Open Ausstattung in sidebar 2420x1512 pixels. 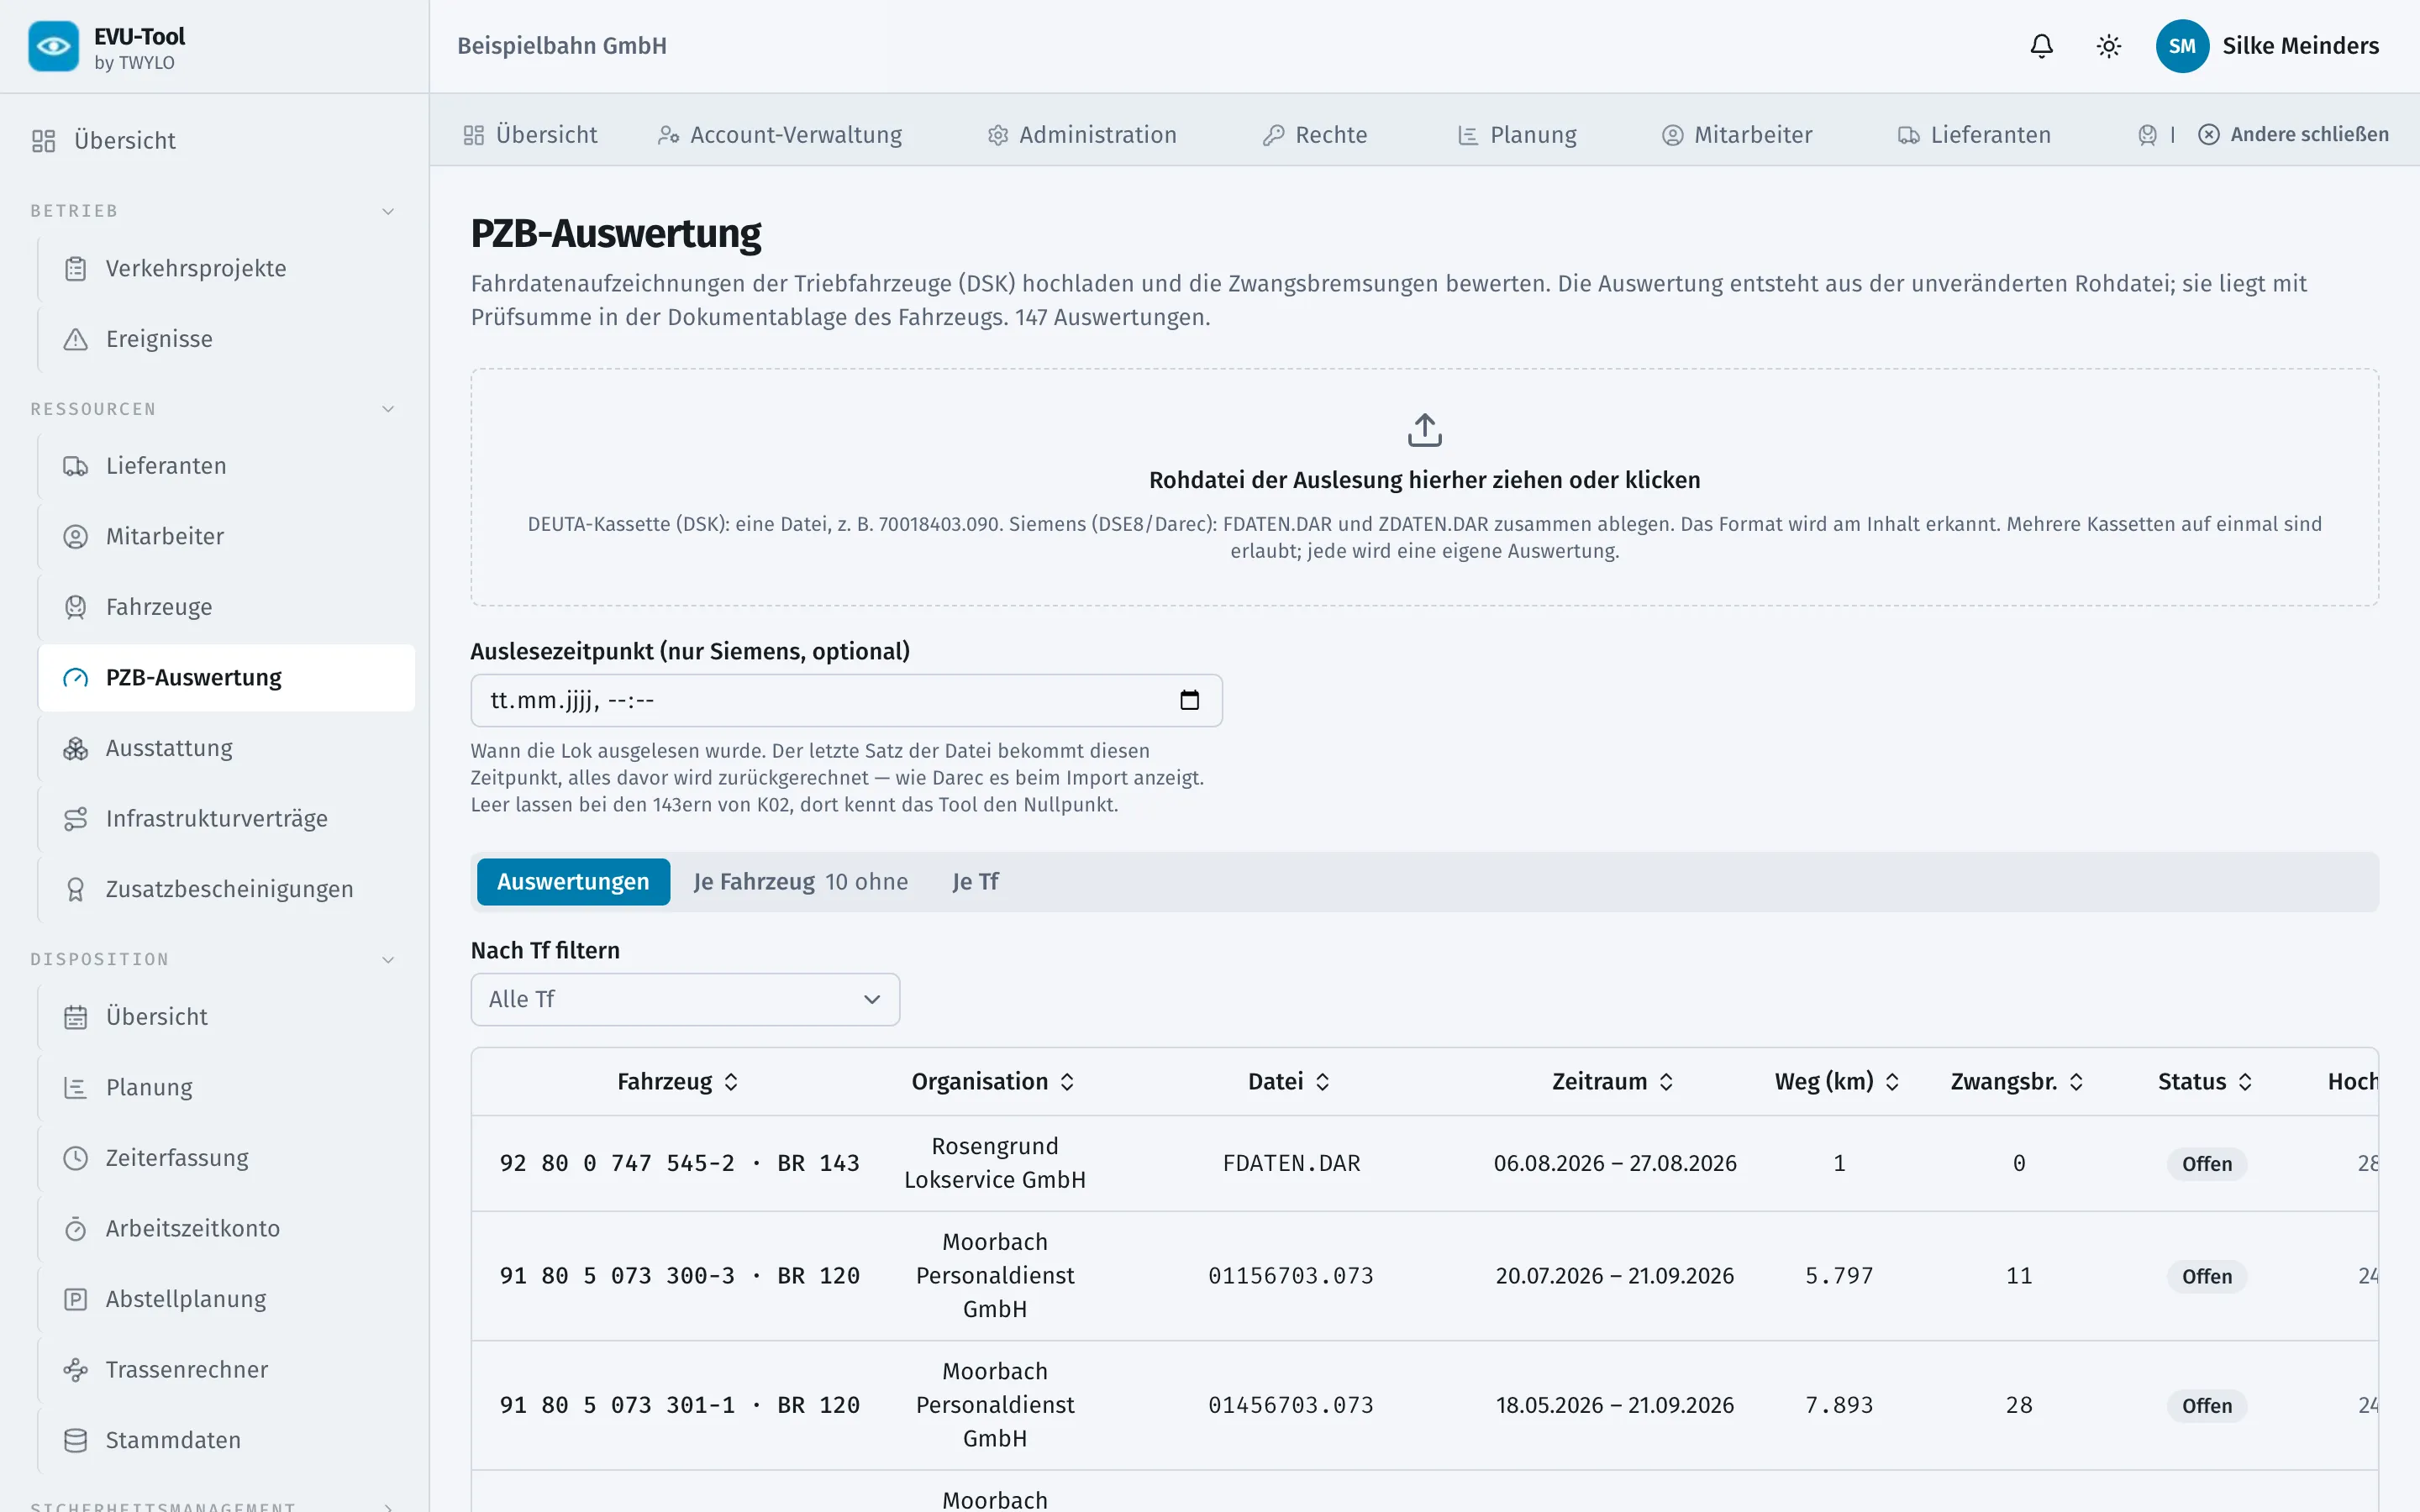pyautogui.click(x=226, y=748)
